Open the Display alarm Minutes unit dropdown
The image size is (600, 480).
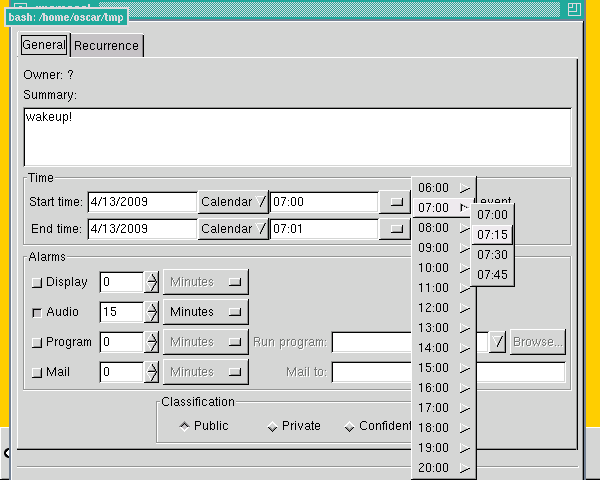pos(205,282)
